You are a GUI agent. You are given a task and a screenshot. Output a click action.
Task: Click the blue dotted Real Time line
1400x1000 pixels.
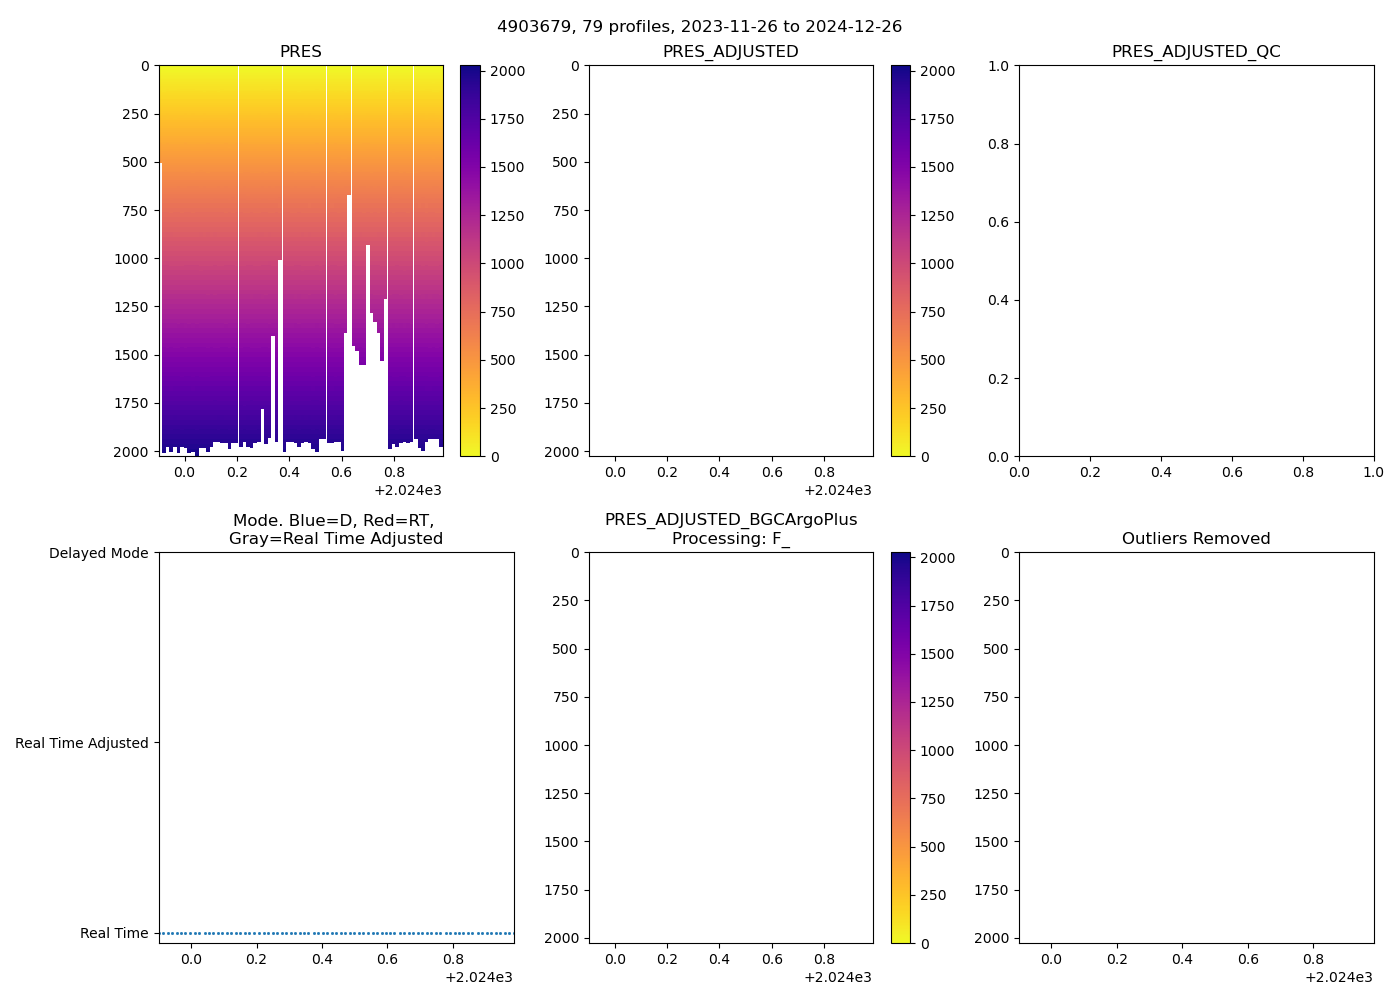click(x=336, y=933)
